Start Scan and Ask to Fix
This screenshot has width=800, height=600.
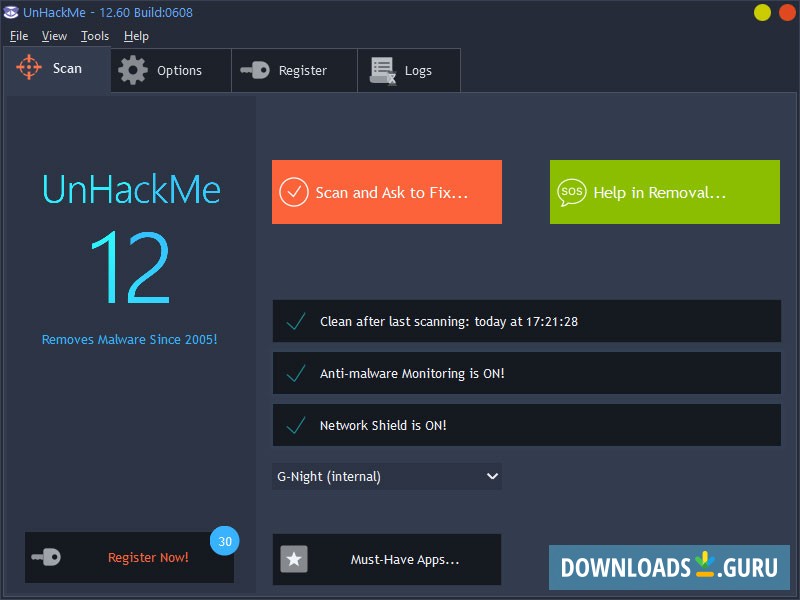387,192
